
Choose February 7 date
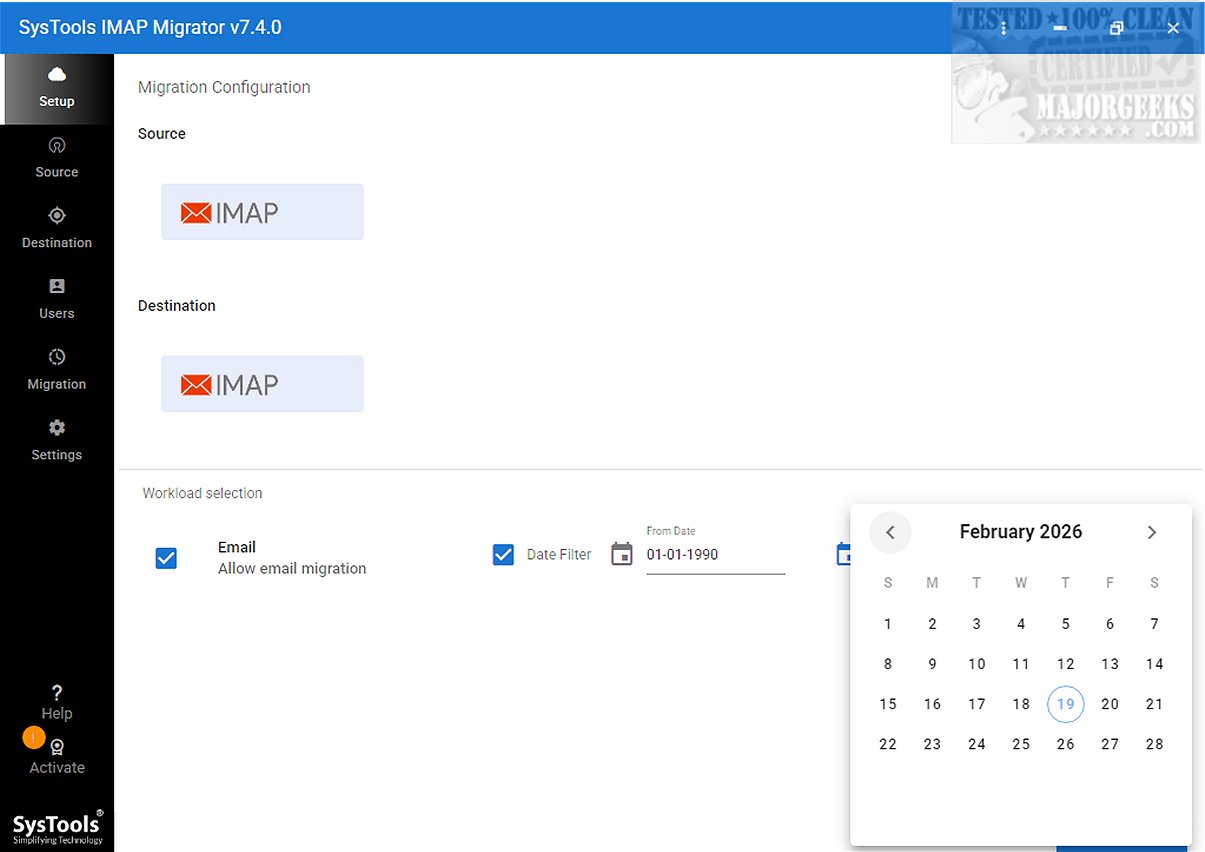1155,624
